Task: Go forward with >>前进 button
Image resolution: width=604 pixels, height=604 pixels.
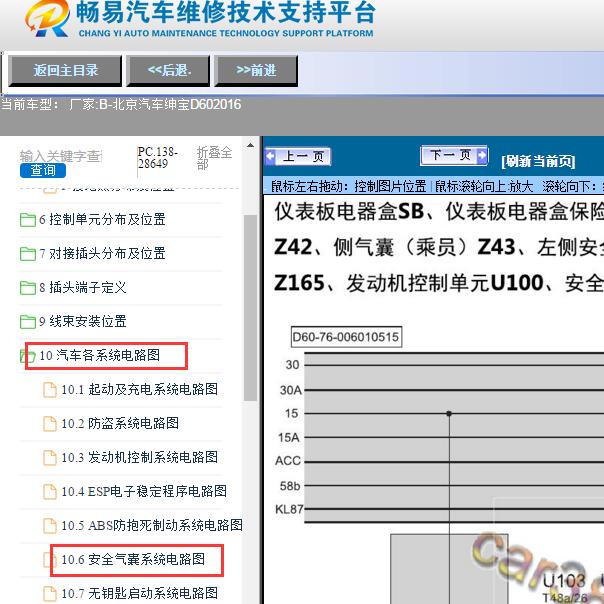Action: 256,70
